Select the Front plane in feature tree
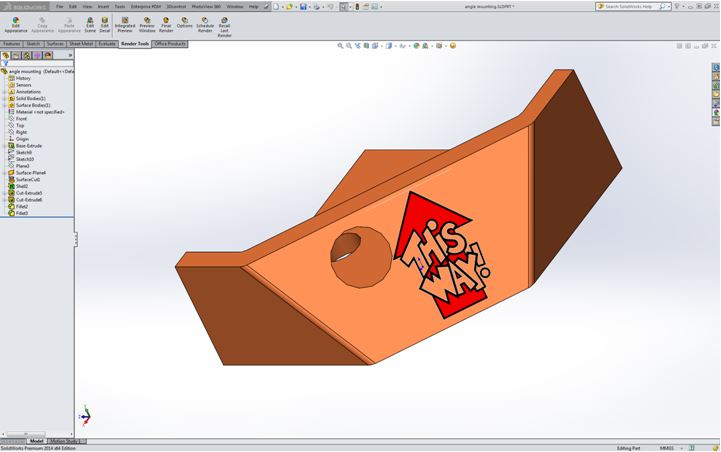 (21, 118)
